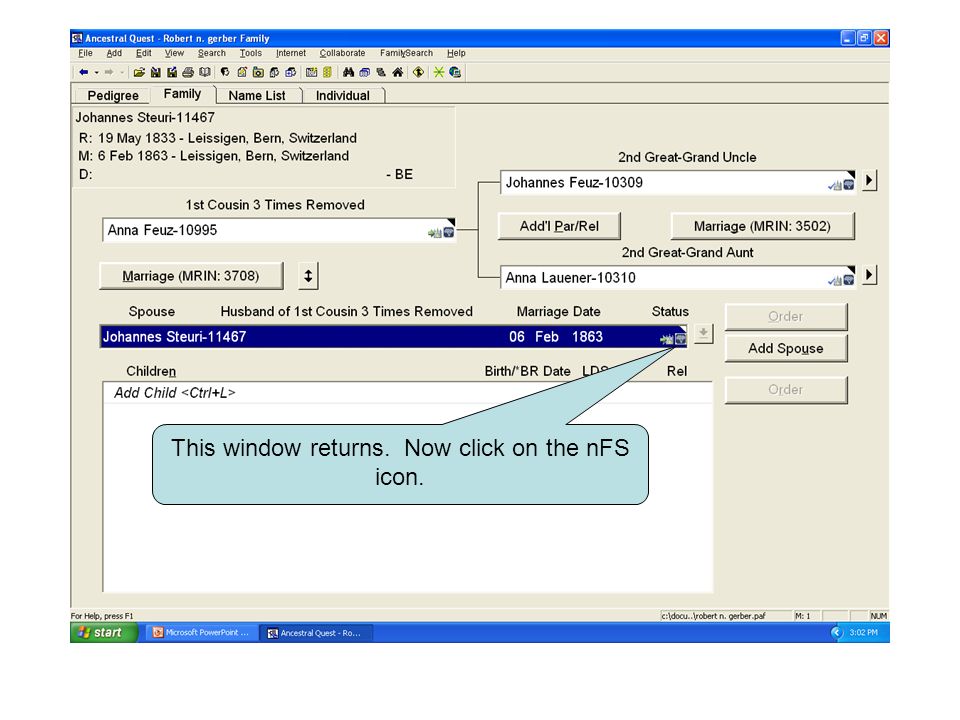
Task: Open the FamilySearch menu
Action: (x=406, y=53)
